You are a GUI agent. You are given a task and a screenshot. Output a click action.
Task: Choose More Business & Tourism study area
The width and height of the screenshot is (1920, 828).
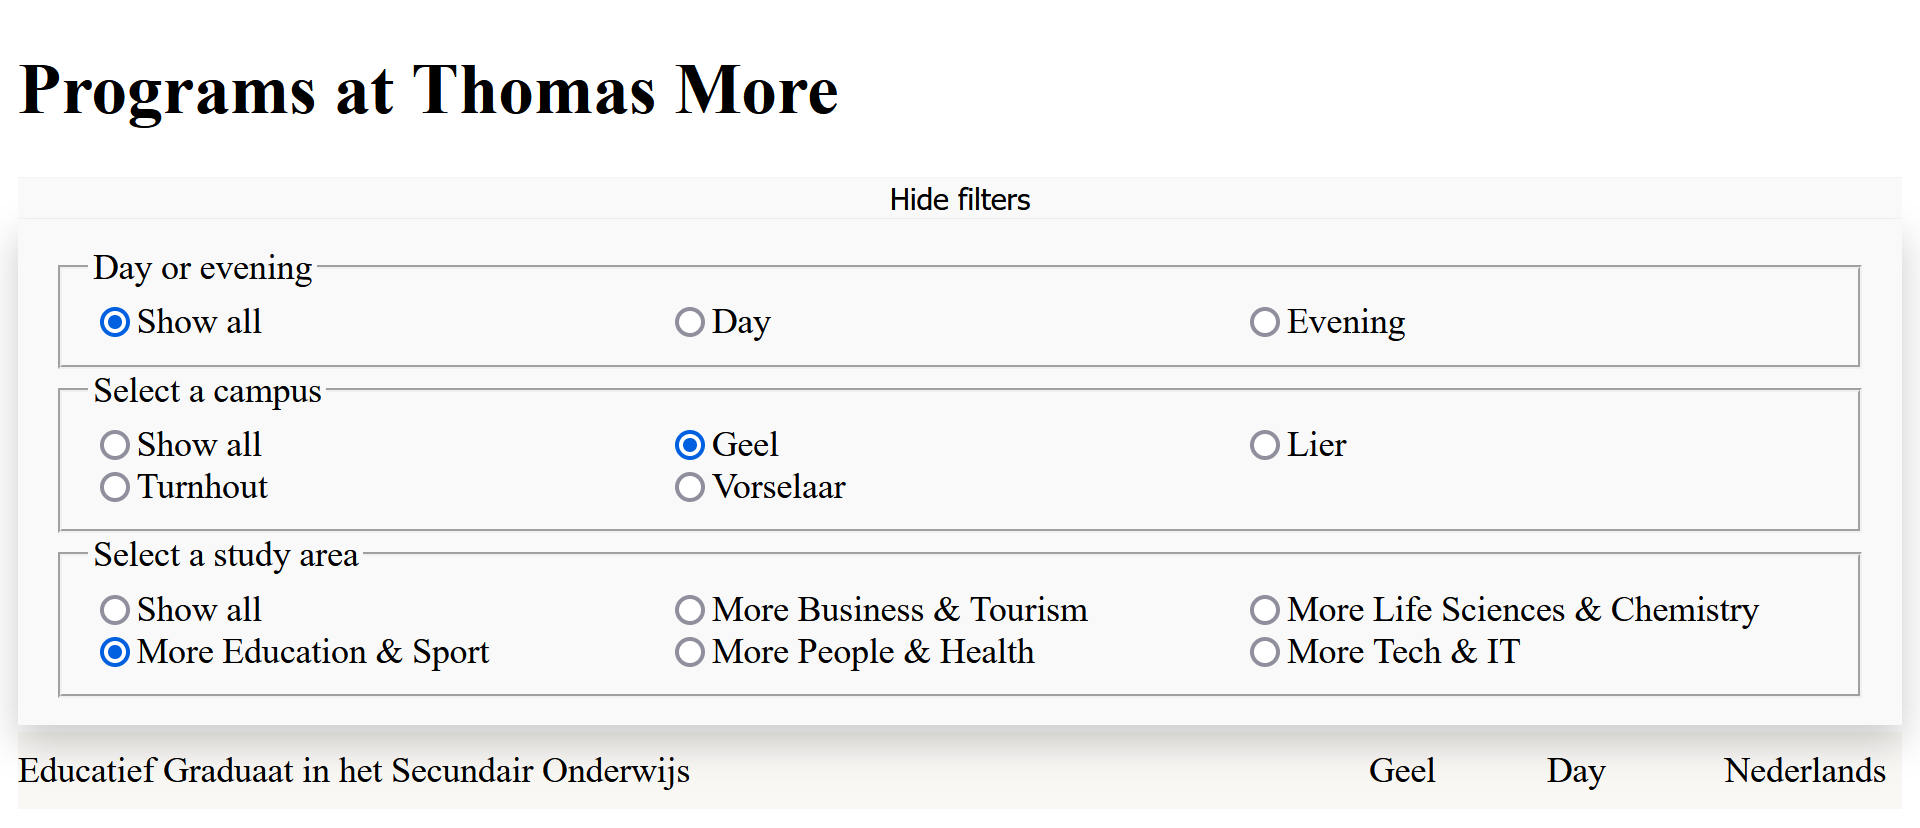[690, 610]
